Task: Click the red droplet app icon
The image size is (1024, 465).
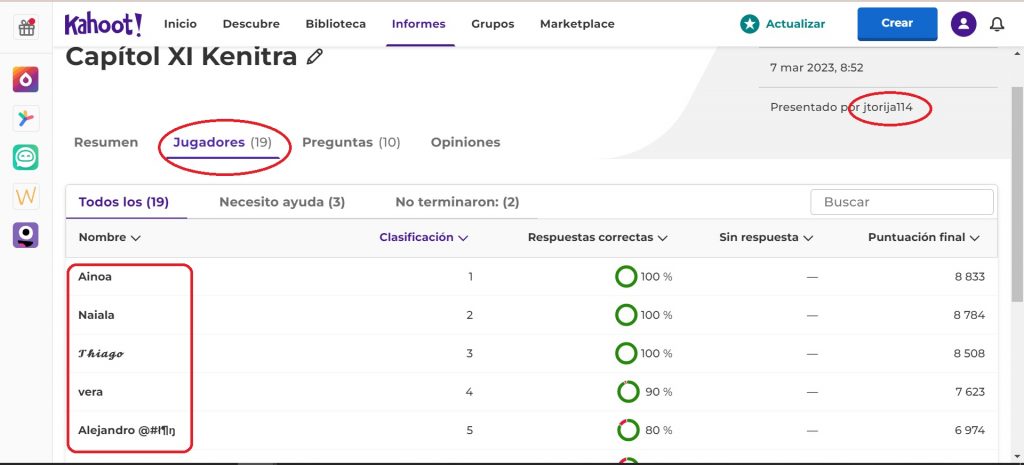Action: 26,80
